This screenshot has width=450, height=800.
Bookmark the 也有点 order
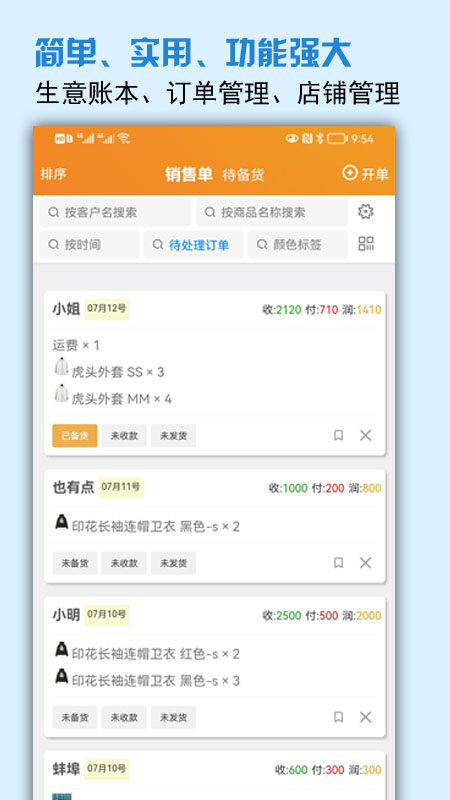tap(338, 563)
